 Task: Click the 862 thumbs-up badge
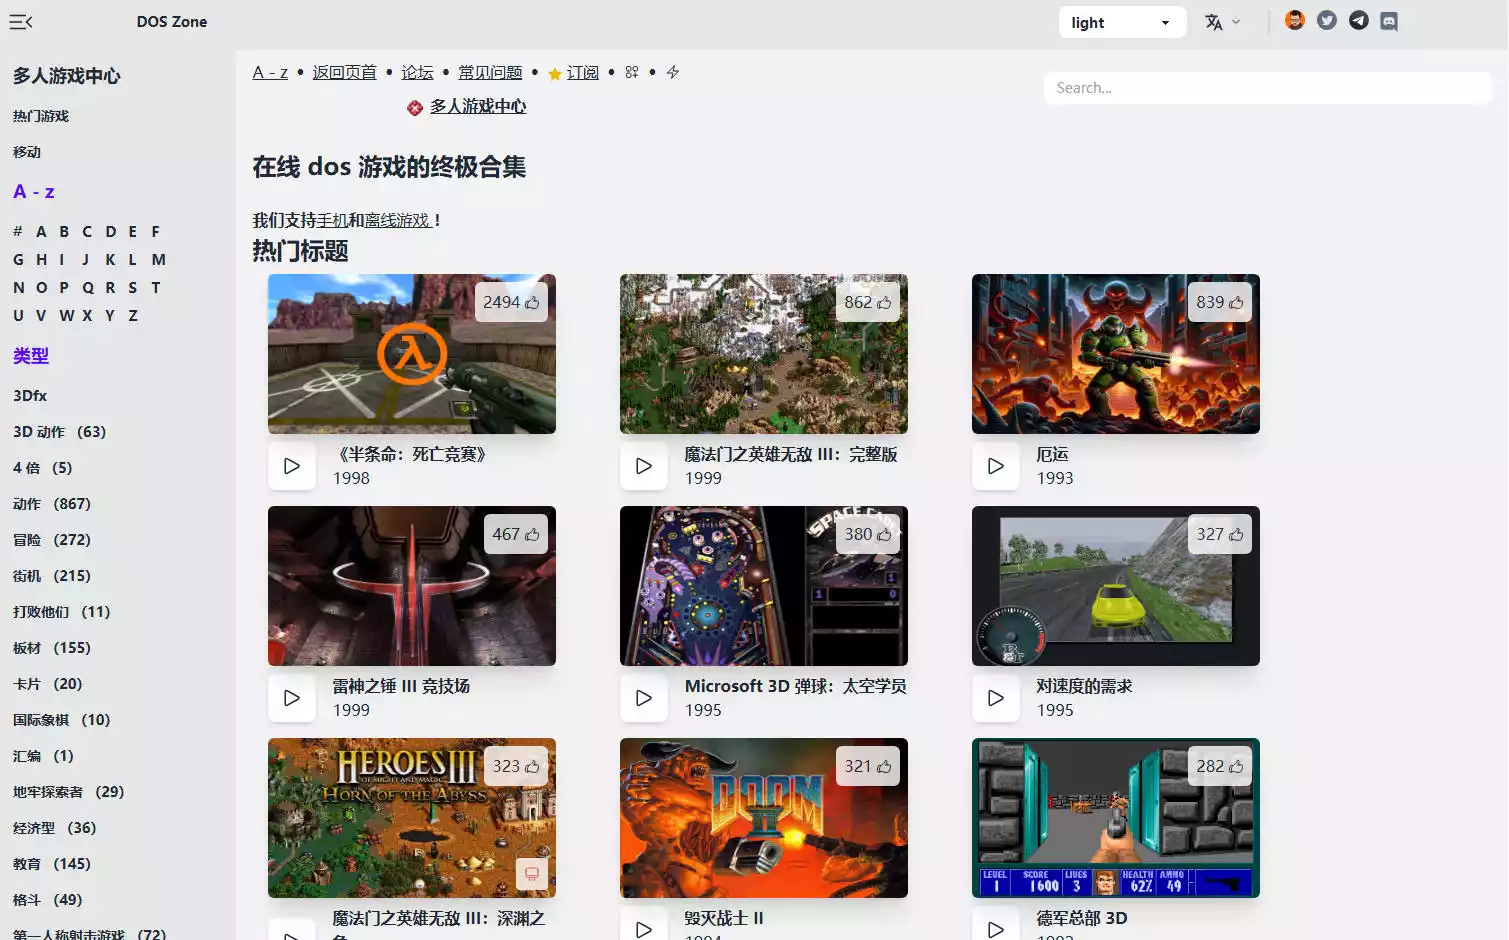point(868,302)
